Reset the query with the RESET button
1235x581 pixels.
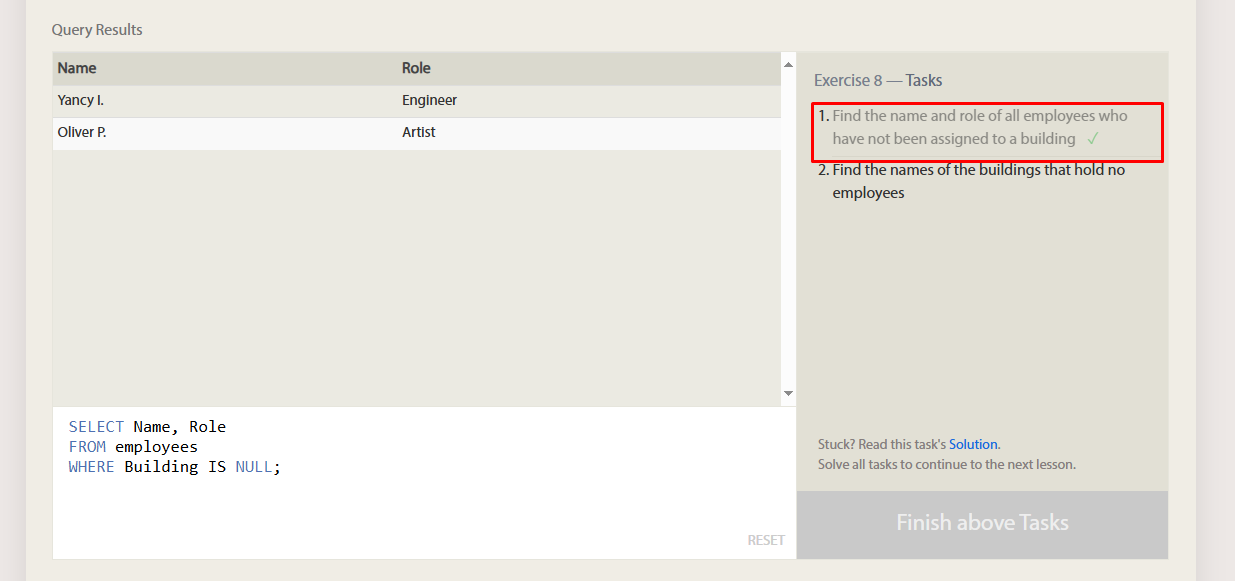[766, 540]
